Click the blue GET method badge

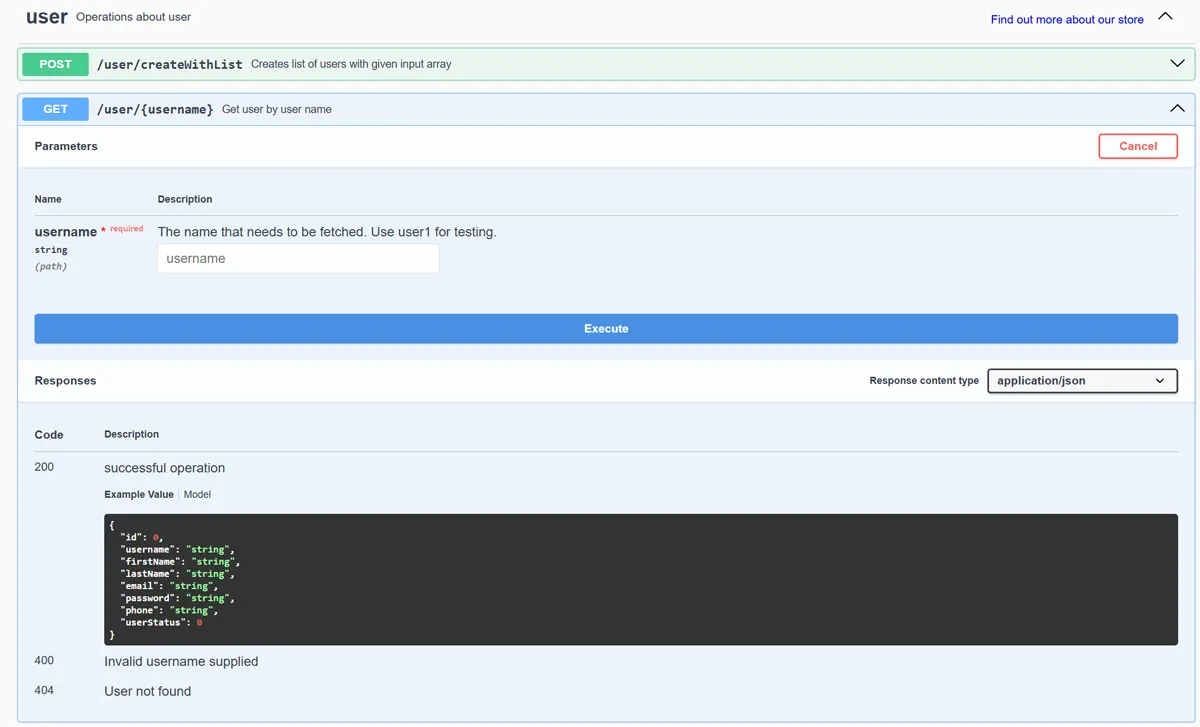(56, 109)
